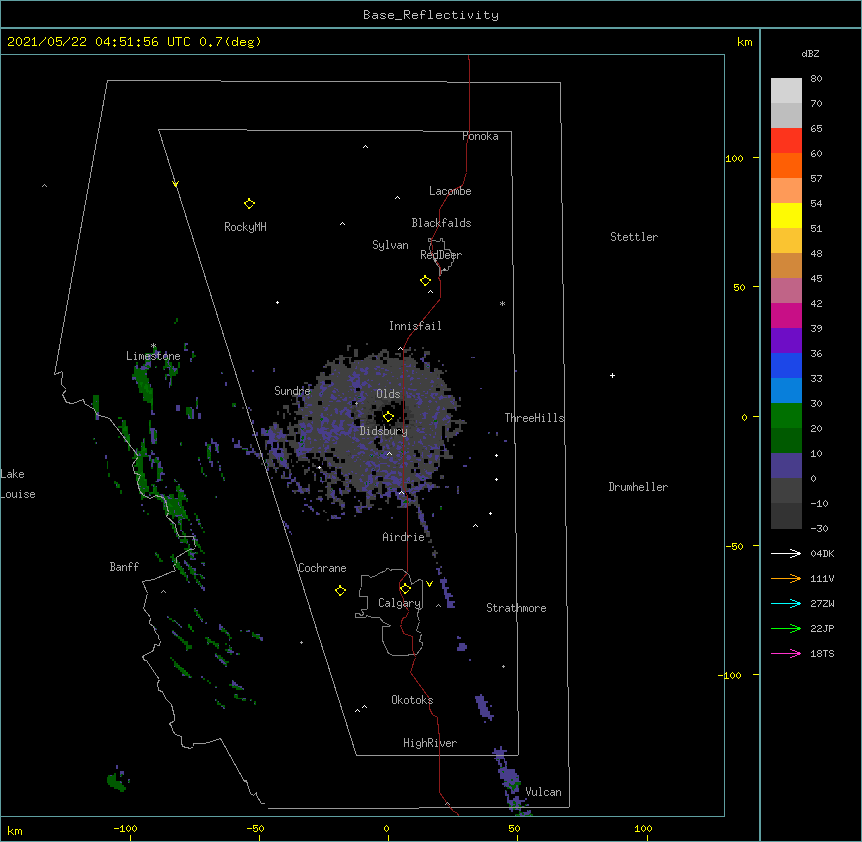Click the Olds town label

(x=388, y=394)
